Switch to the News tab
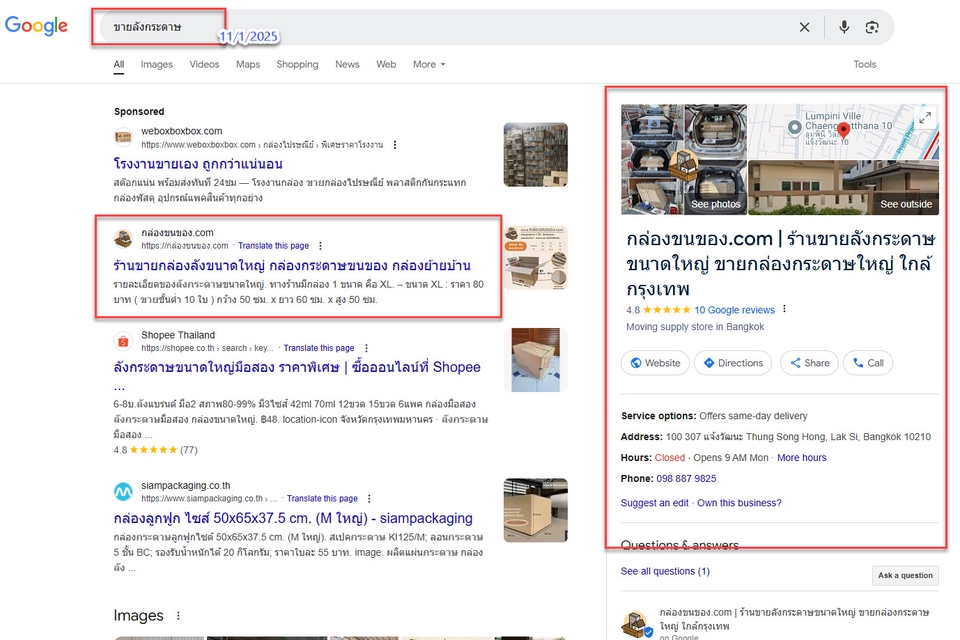Viewport: 960px width, 640px height. click(347, 64)
